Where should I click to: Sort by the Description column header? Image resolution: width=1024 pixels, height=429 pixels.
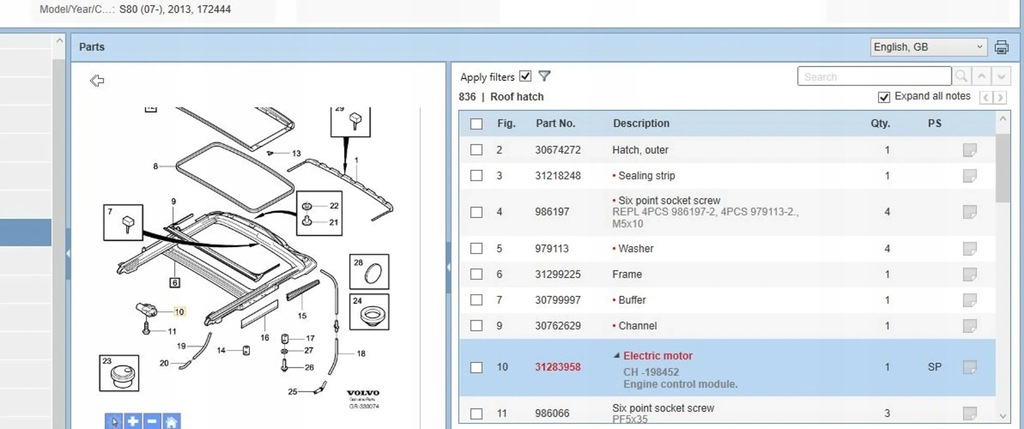click(x=641, y=123)
